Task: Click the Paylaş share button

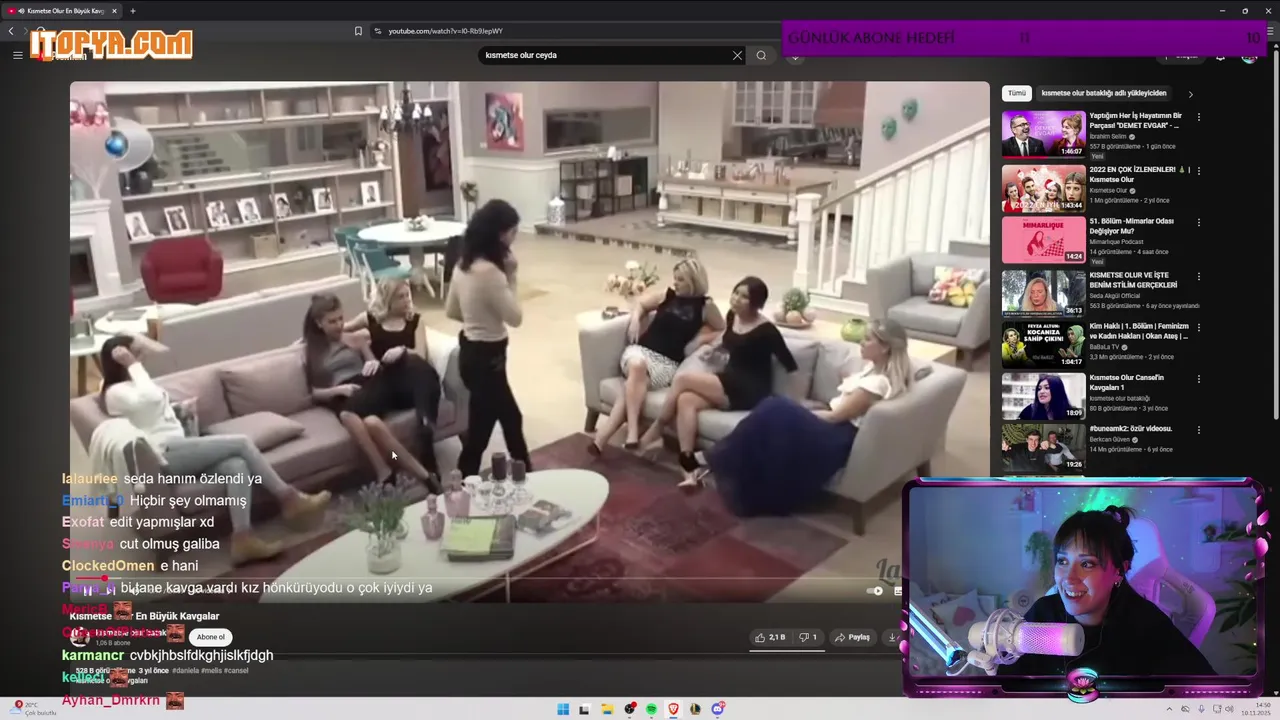Action: pyautogui.click(x=852, y=637)
